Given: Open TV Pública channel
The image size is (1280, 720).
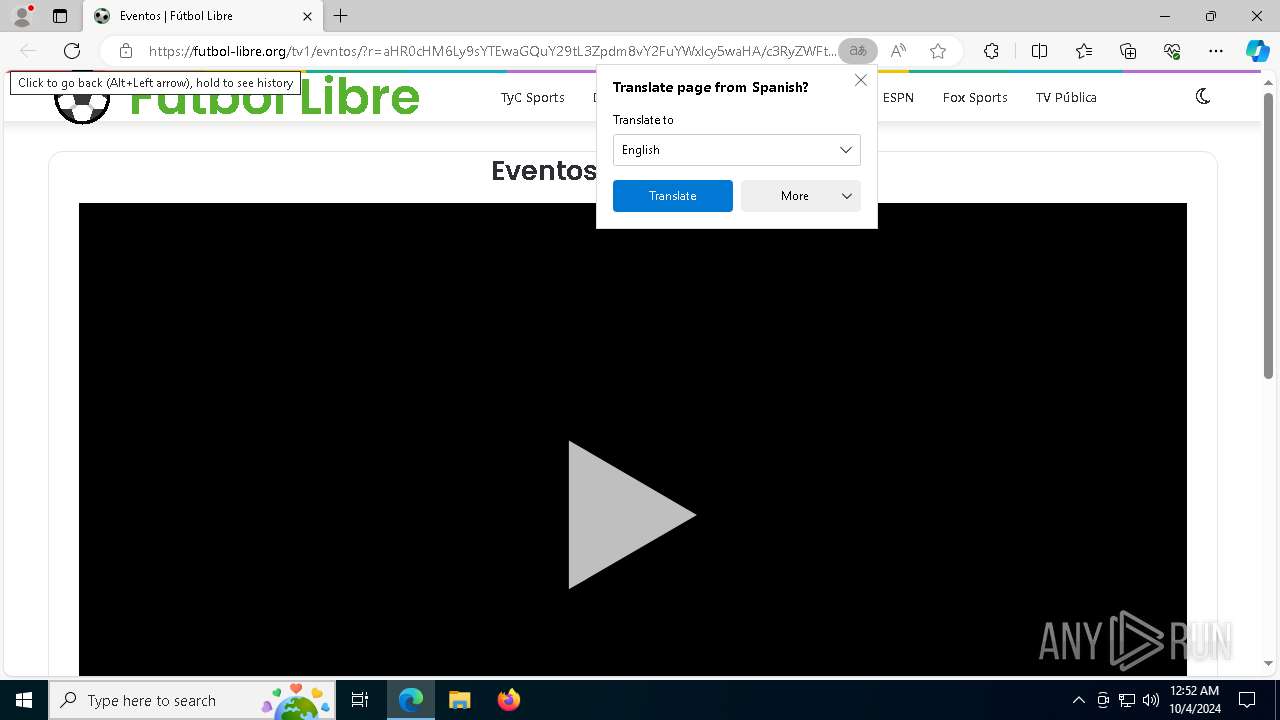Looking at the screenshot, I should pyautogui.click(x=1066, y=97).
